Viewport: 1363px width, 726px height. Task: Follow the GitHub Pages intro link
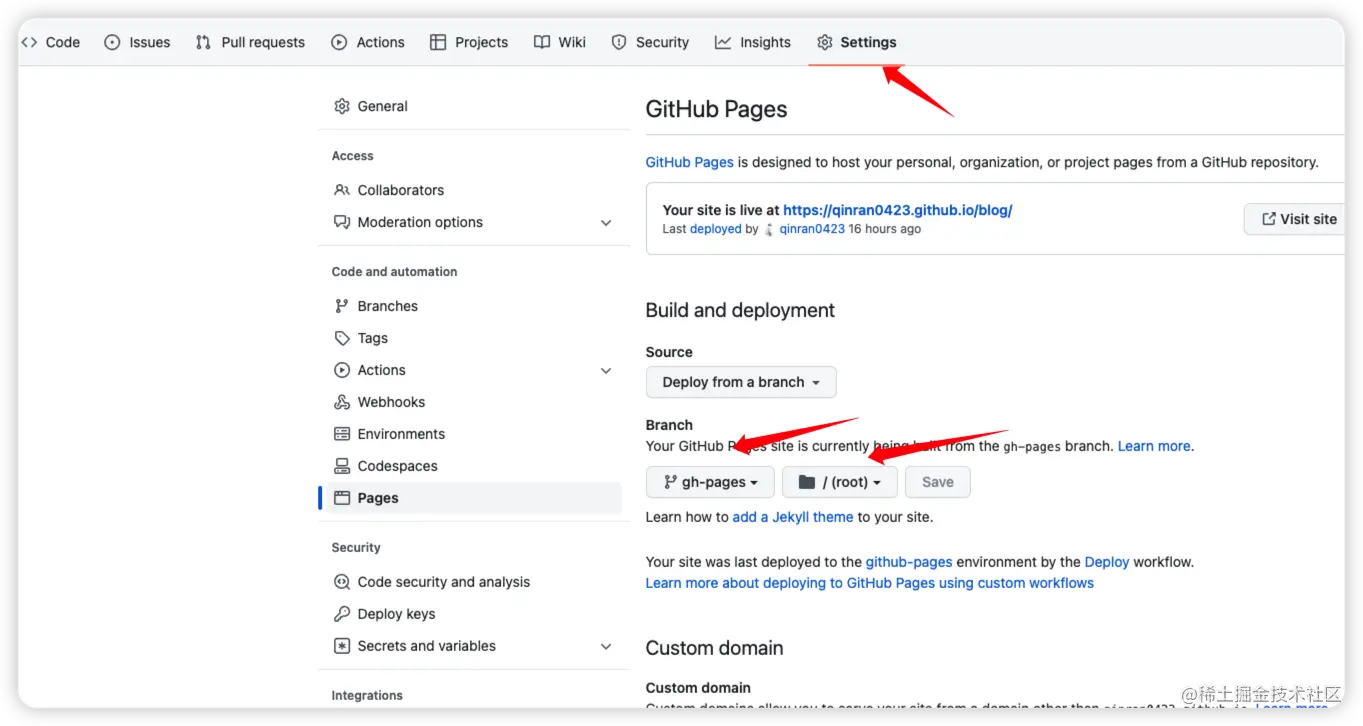point(689,162)
